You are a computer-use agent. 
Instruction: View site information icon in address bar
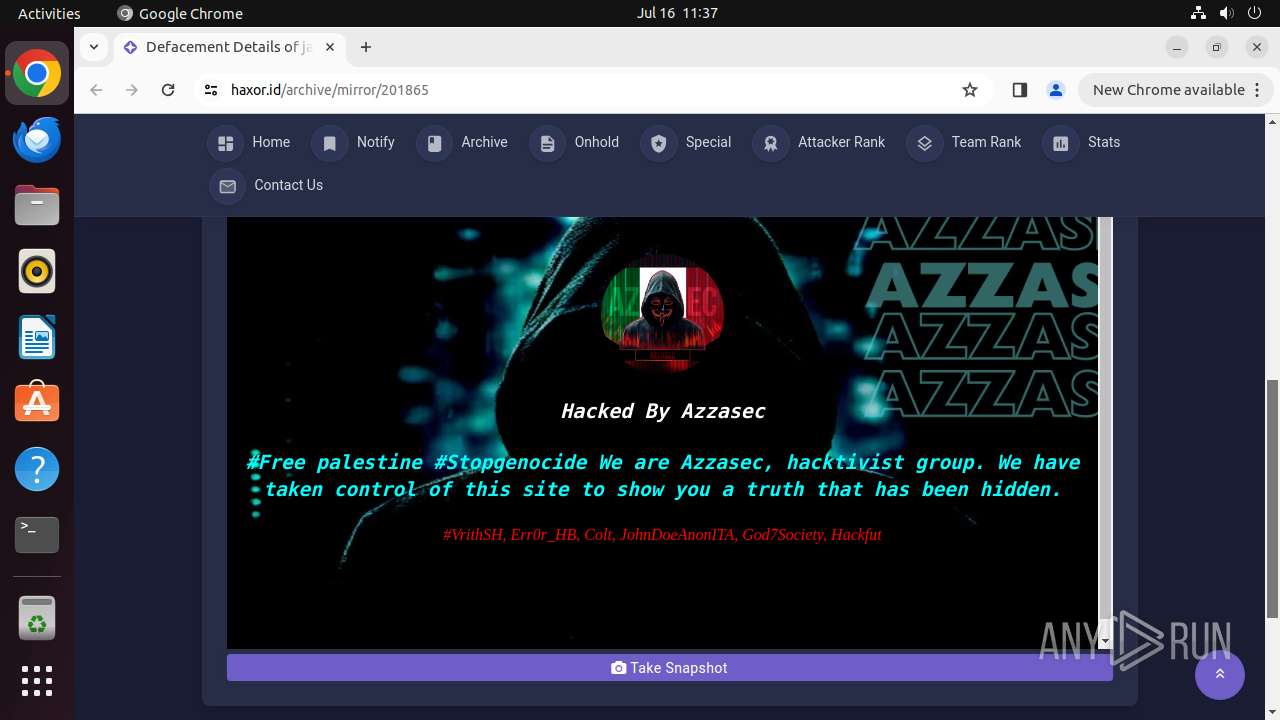click(210, 90)
